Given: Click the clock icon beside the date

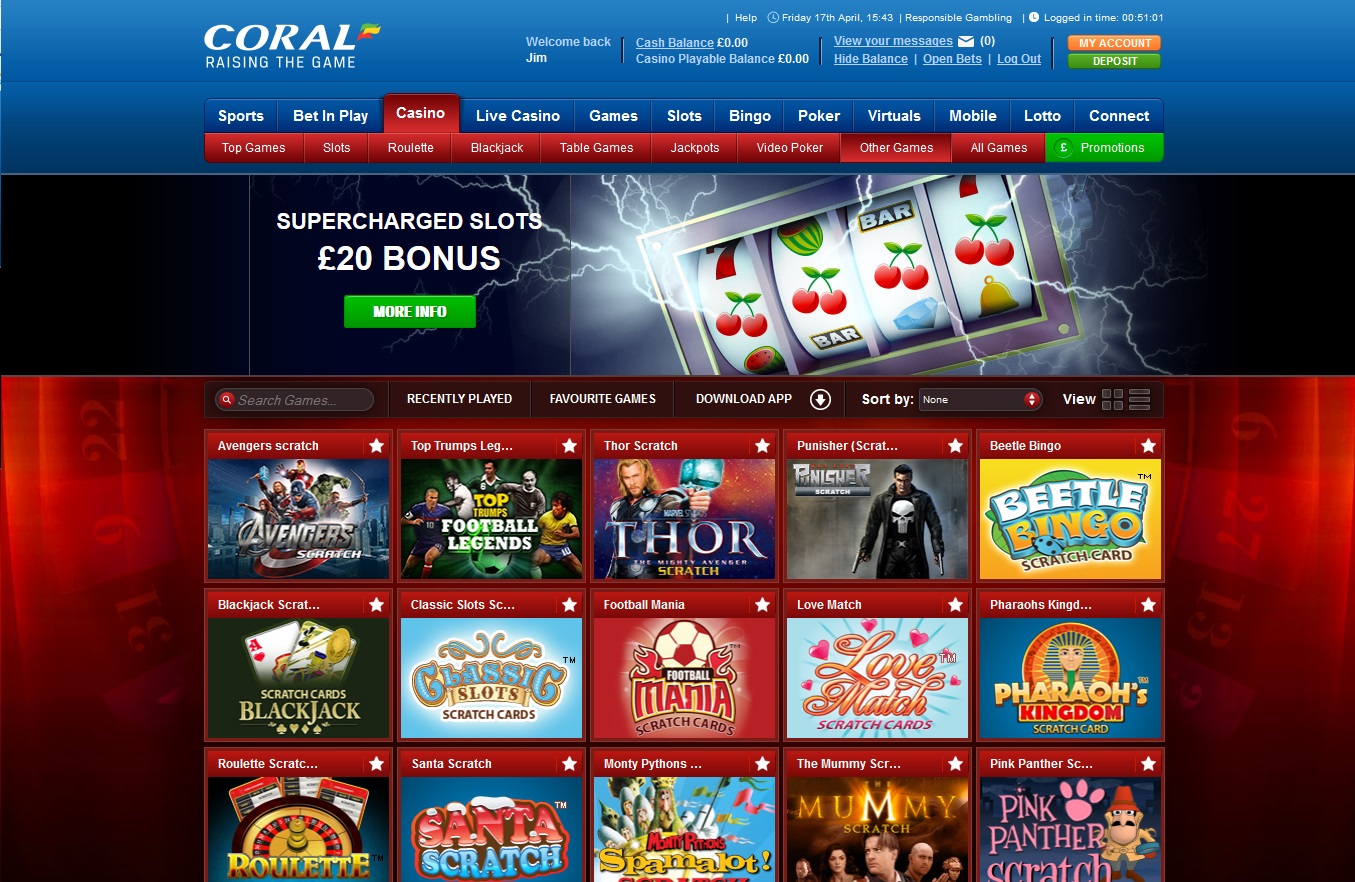Looking at the screenshot, I should click(x=773, y=18).
